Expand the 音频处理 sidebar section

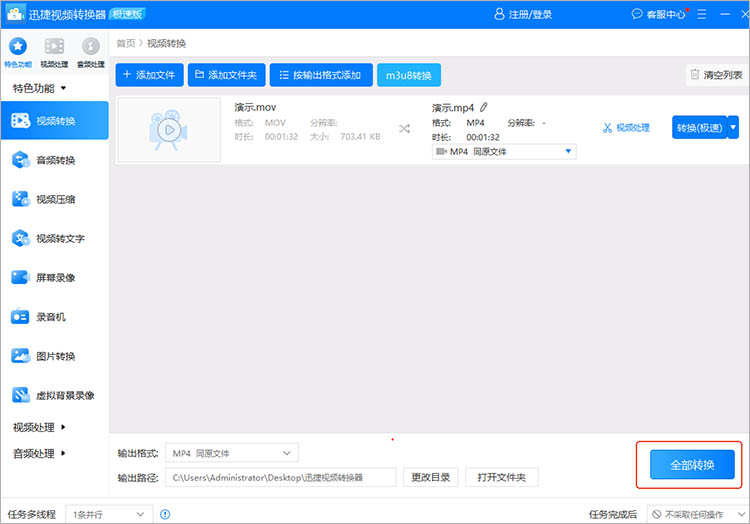pos(39,453)
